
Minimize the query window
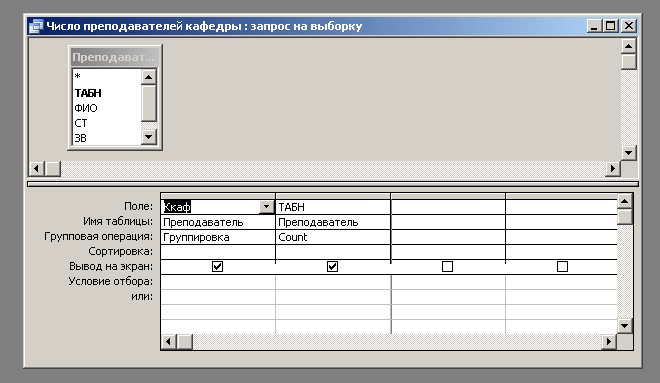(594, 26)
